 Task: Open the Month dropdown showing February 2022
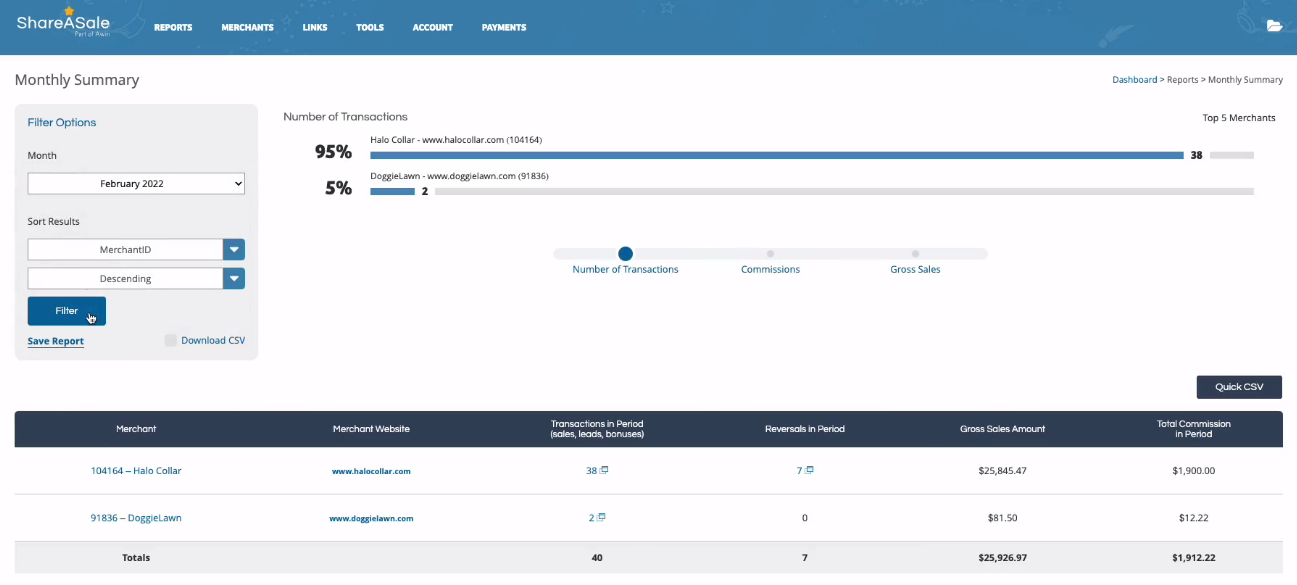pos(136,184)
